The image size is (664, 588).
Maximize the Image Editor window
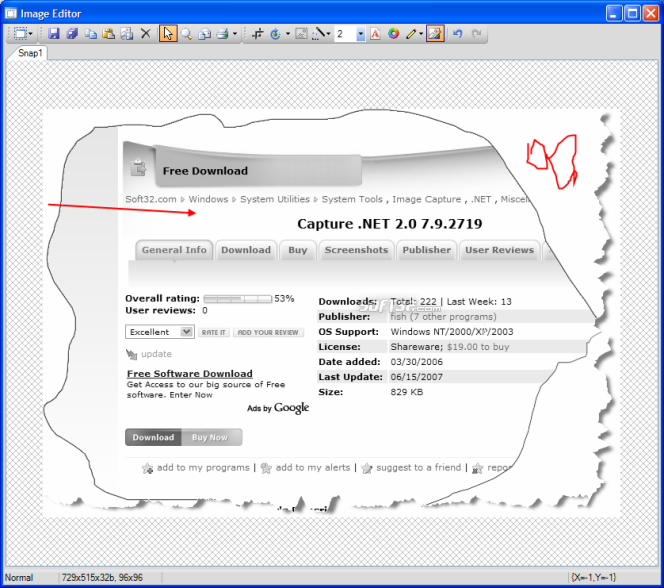click(x=632, y=14)
